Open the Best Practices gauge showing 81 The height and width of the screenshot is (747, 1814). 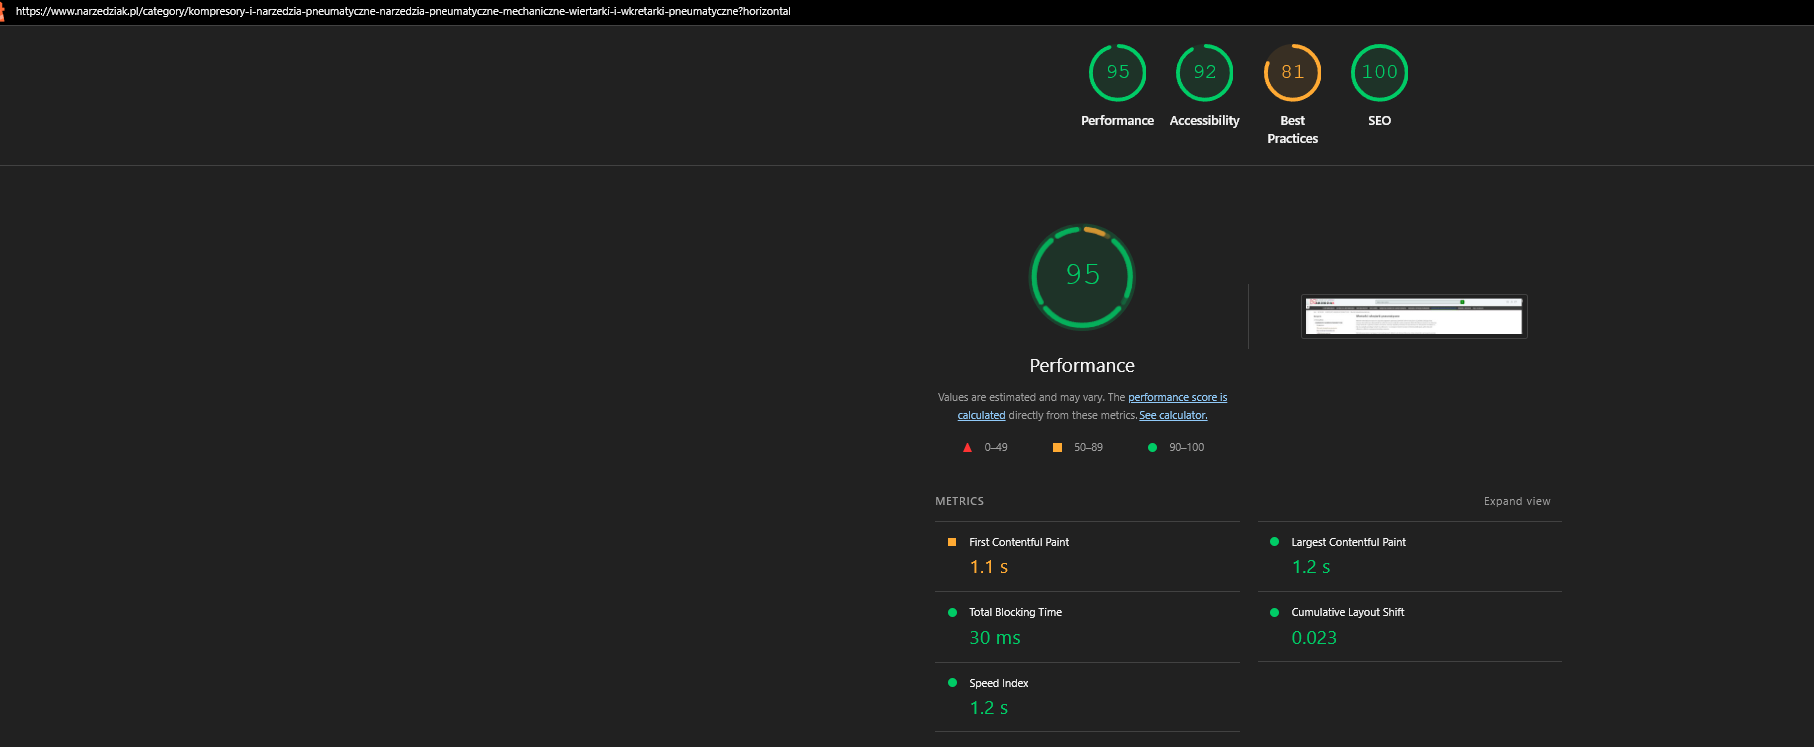(1292, 72)
